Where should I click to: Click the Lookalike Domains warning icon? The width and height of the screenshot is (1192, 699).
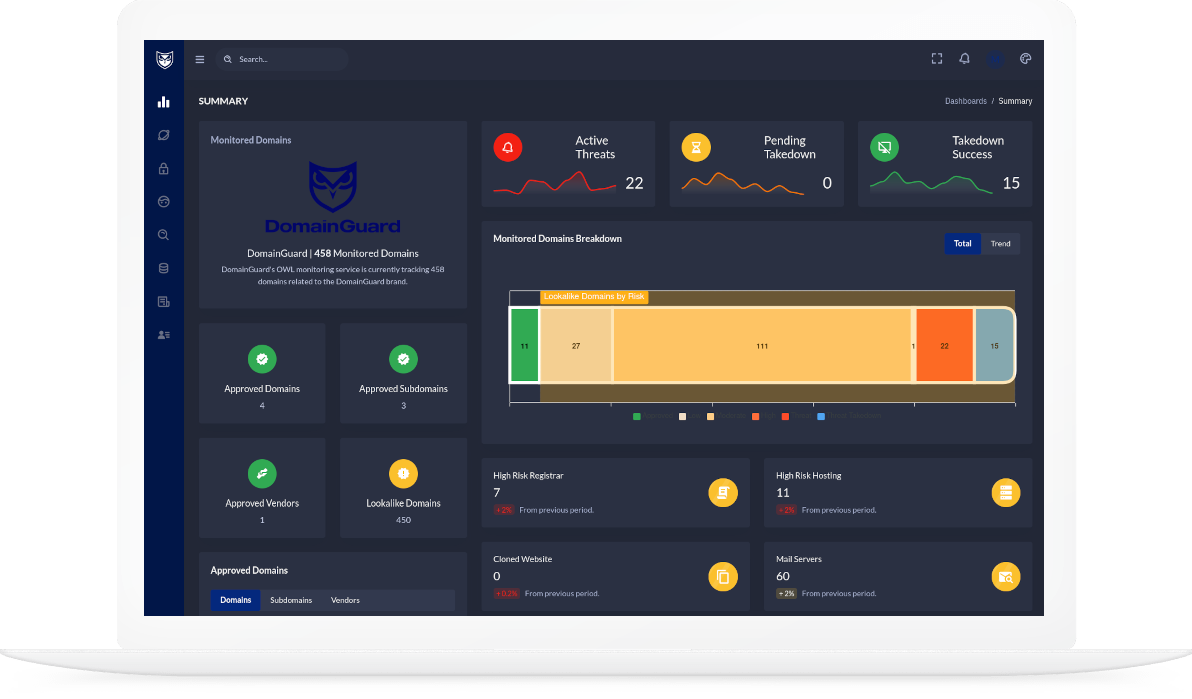click(404, 474)
